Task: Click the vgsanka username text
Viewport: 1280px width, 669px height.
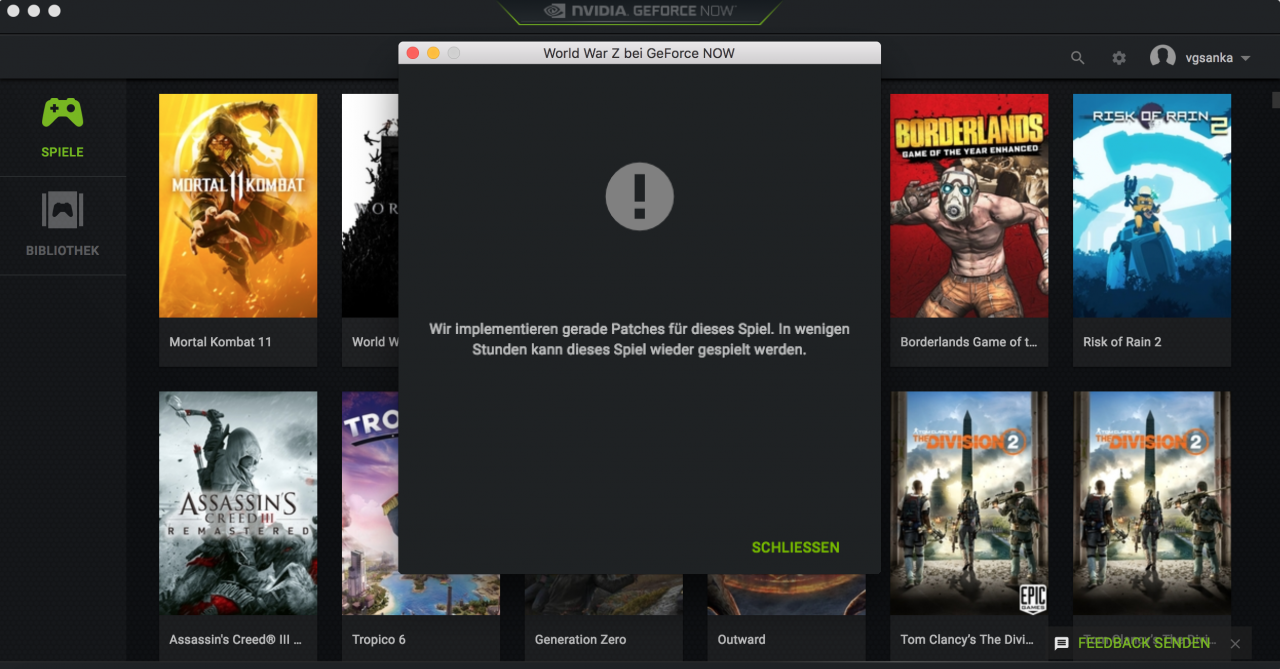Action: click(x=1209, y=58)
